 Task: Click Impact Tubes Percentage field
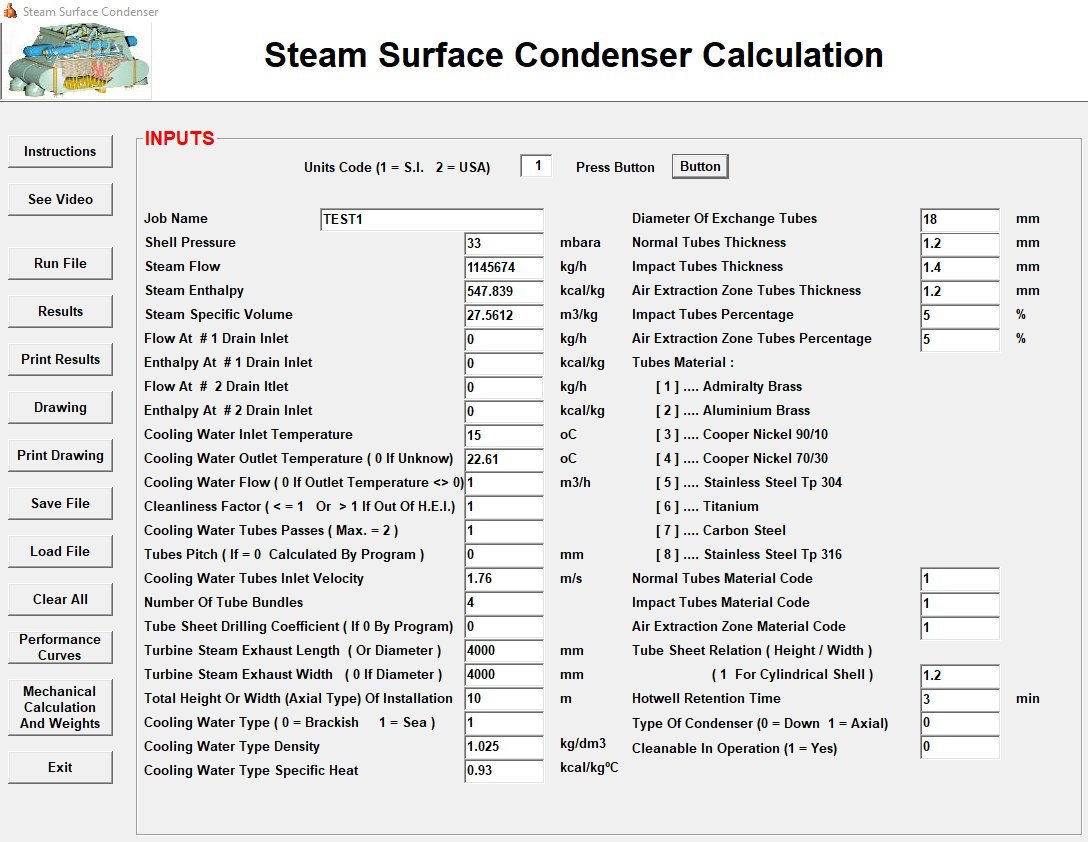(x=960, y=315)
